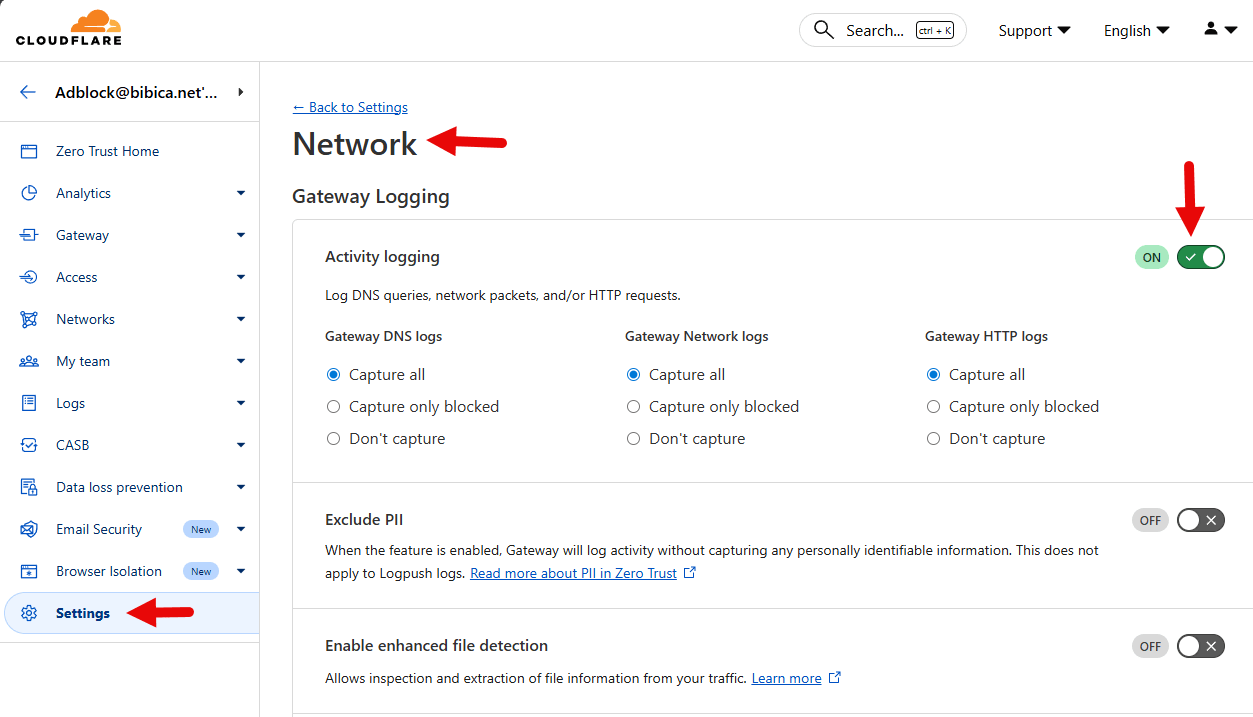Image resolution: width=1253 pixels, height=717 pixels.
Task: Go back via Back to Settings link
Action: [x=350, y=107]
